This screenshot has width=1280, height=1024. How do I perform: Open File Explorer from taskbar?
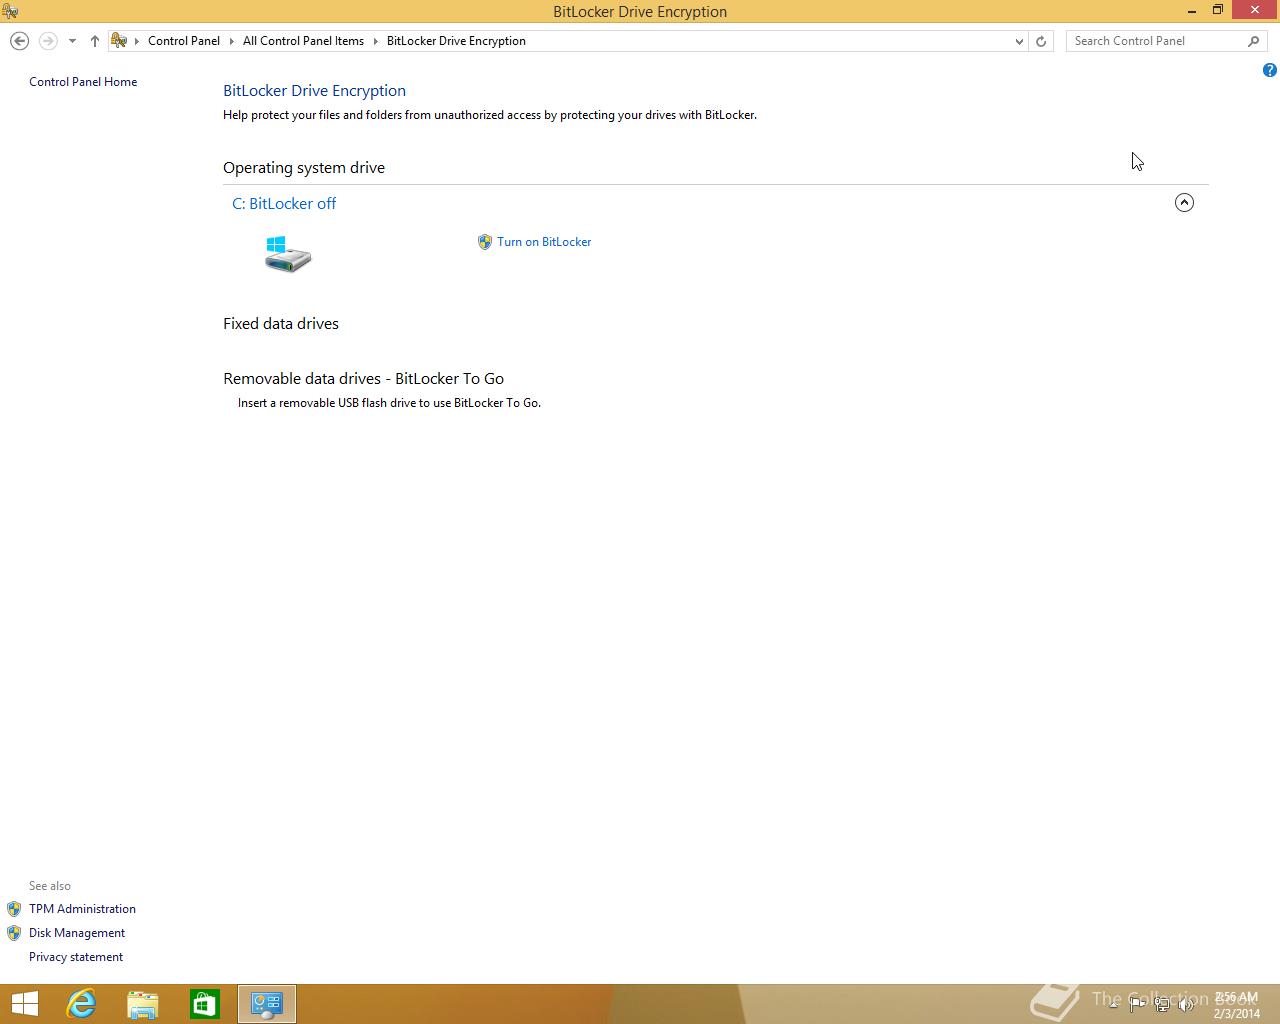[x=143, y=1004]
